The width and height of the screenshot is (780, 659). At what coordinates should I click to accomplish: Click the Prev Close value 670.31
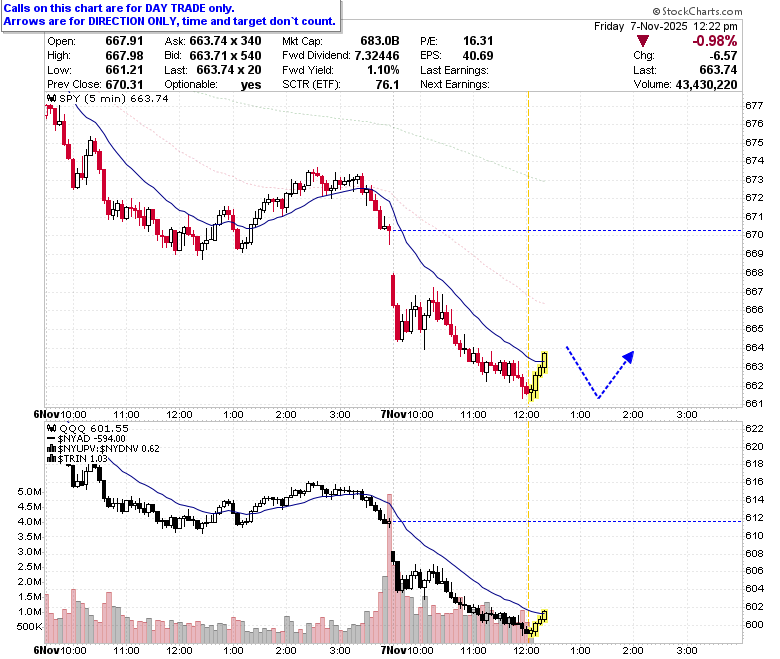click(x=124, y=85)
